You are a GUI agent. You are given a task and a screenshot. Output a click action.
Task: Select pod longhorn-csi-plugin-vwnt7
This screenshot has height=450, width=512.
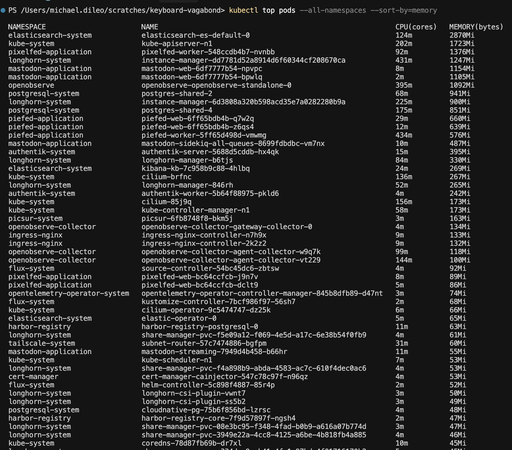point(193,393)
